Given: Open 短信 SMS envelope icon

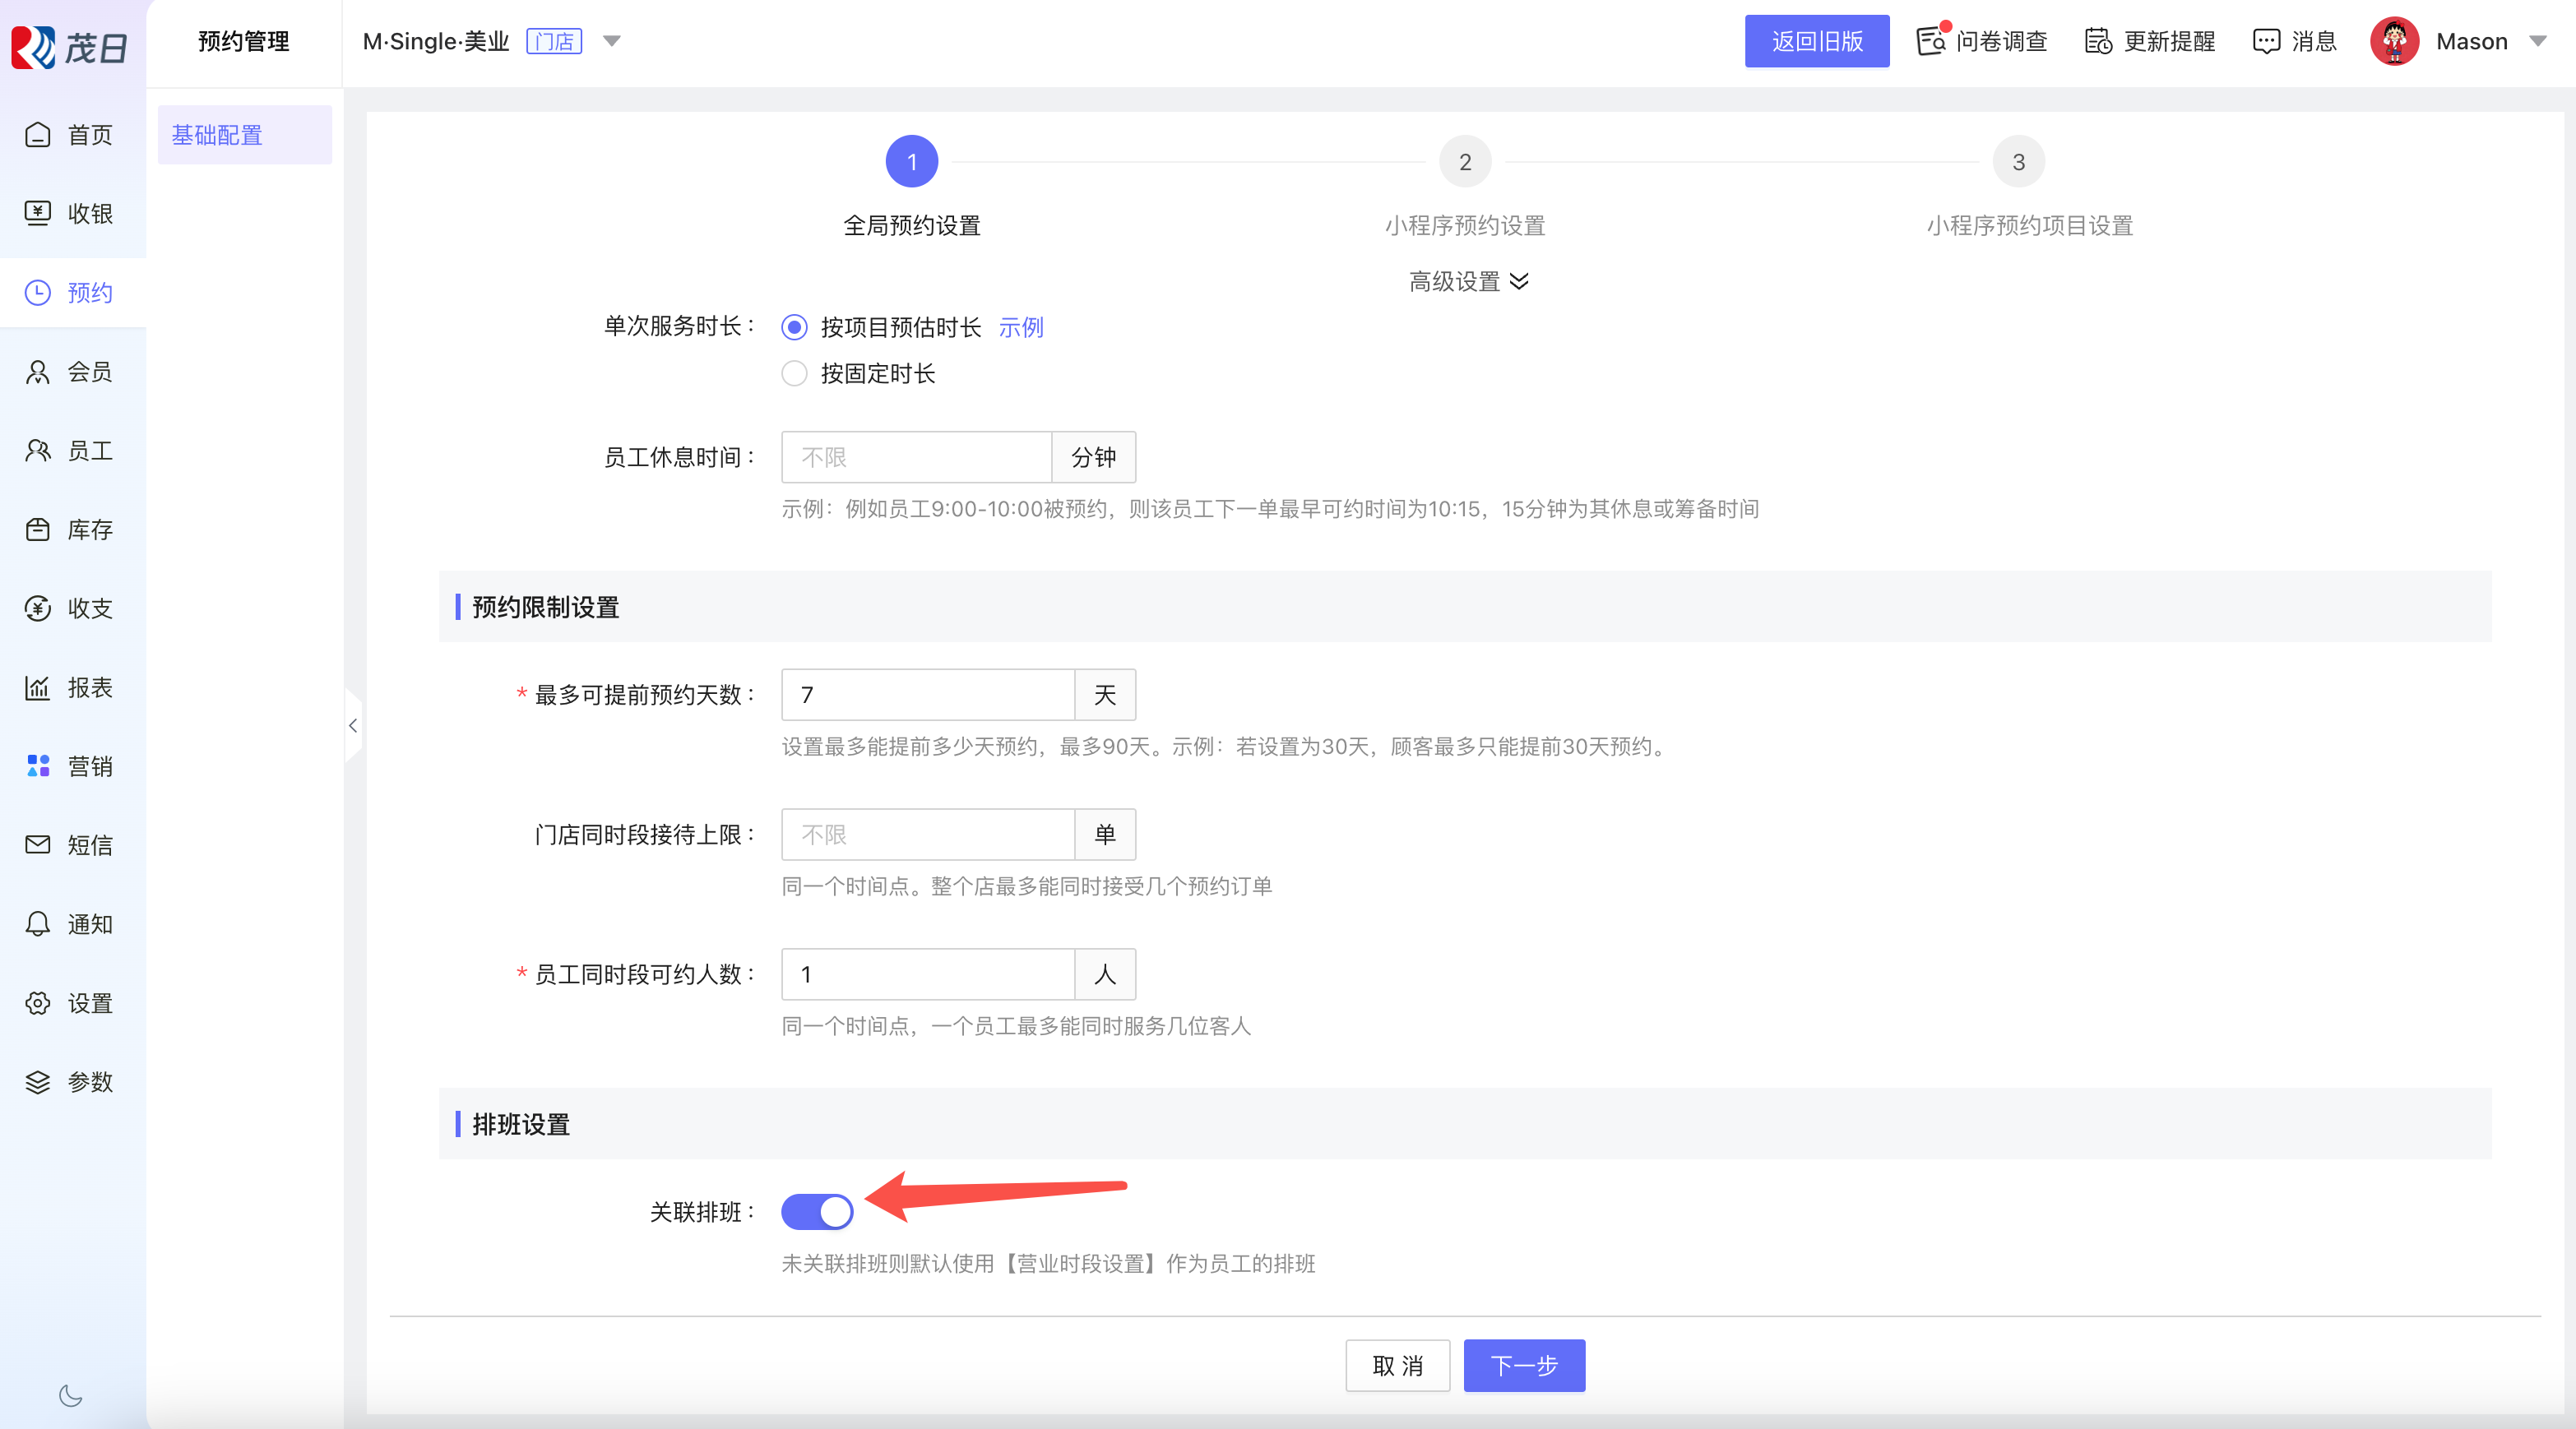Looking at the screenshot, I should [x=38, y=845].
